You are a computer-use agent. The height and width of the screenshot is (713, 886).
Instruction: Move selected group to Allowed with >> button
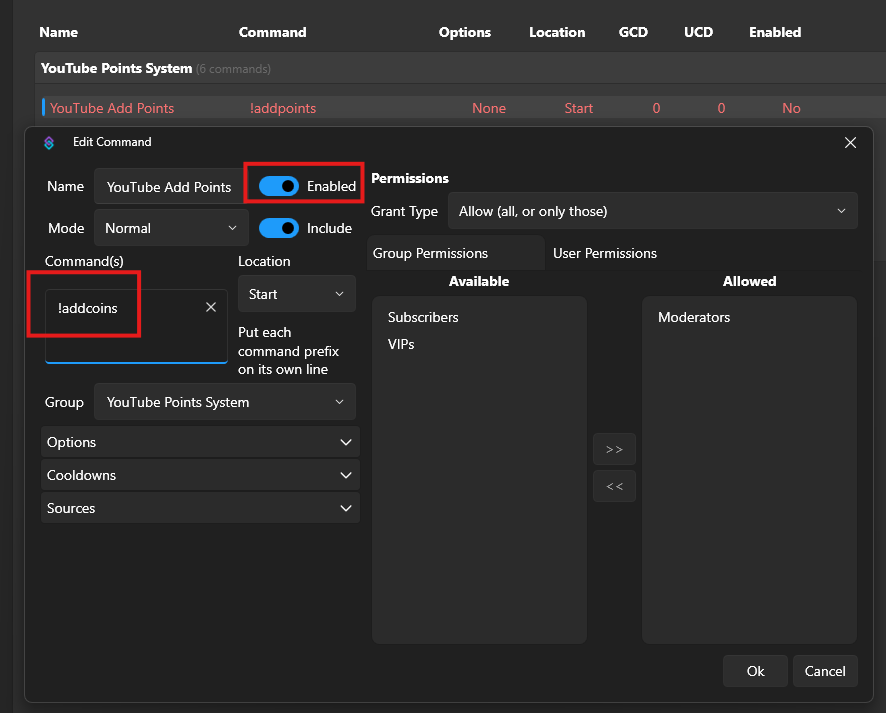614,450
